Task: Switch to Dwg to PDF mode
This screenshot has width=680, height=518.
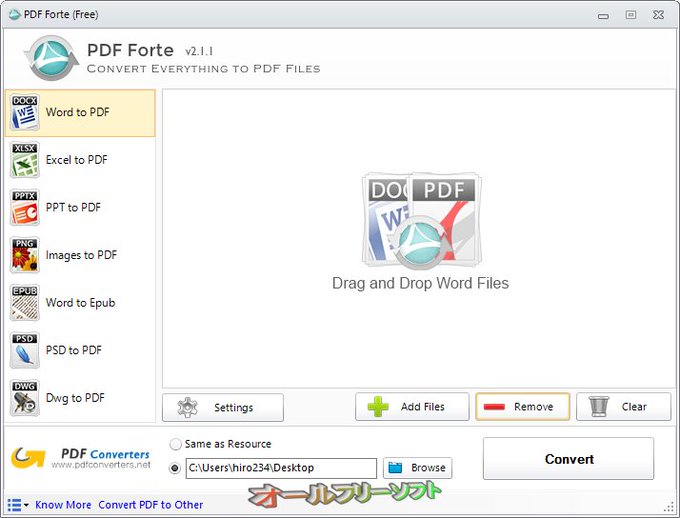Action: tap(80, 398)
